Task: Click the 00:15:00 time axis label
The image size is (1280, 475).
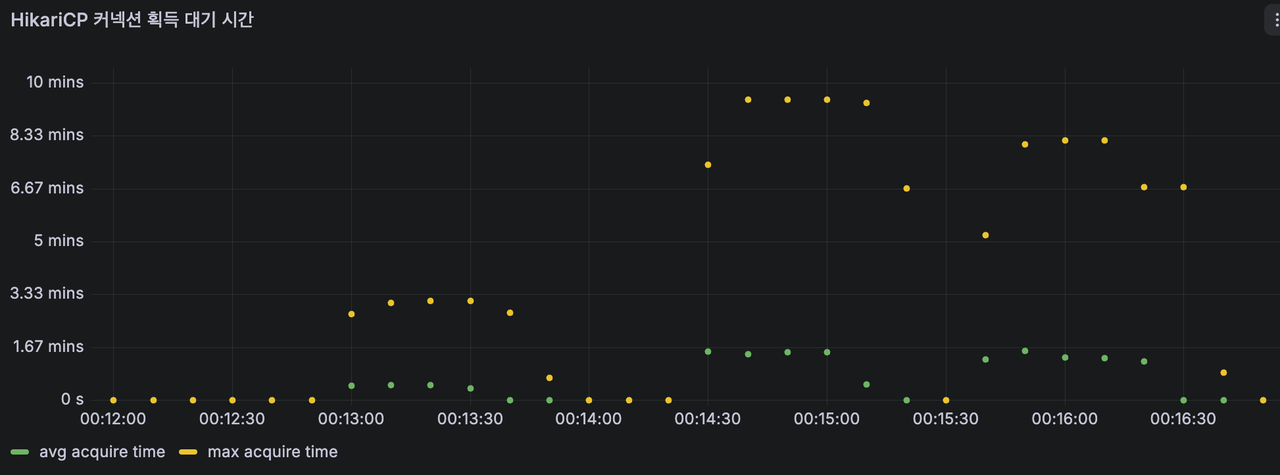Action: click(827, 419)
